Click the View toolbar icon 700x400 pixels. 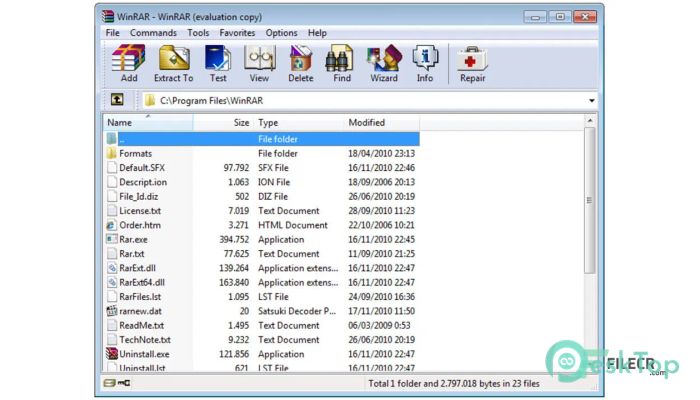[x=259, y=63]
